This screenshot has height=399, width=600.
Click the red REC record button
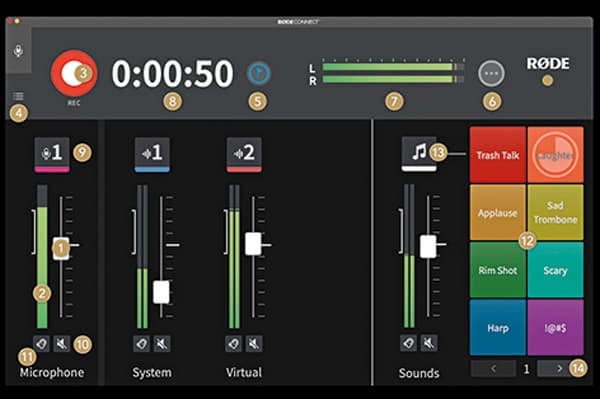click(x=74, y=73)
